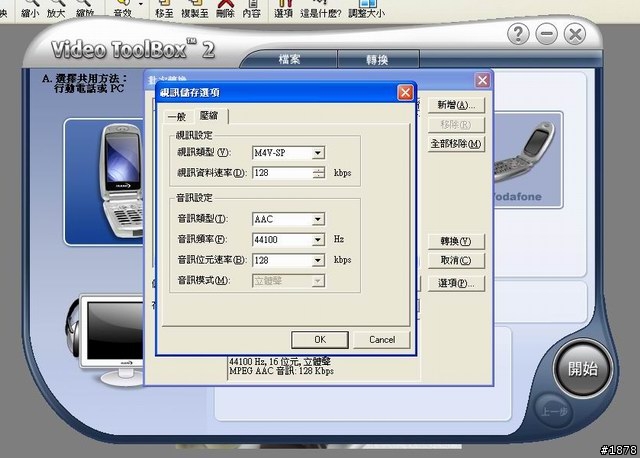Click the 視訊資料速率 spinner arrows
This screenshot has width=640, height=458.
pyautogui.click(x=318, y=173)
